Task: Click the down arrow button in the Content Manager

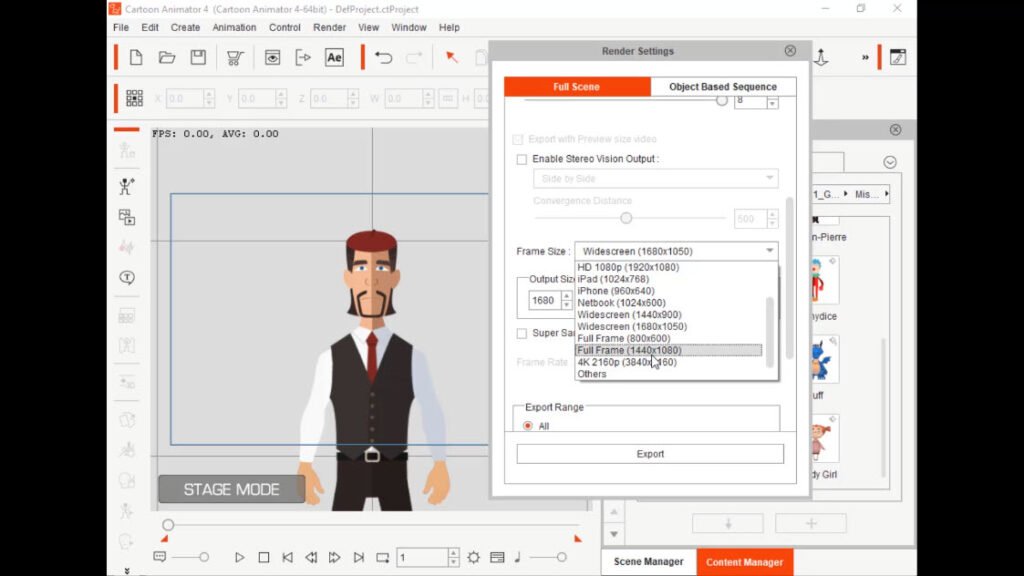Action: pyautogui.click(x=728, y=523)
